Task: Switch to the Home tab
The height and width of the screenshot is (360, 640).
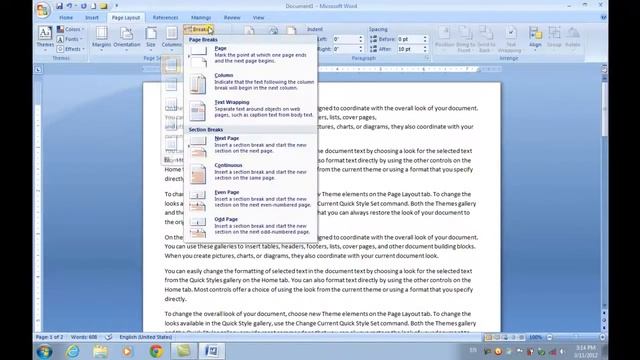Action: 66,18
